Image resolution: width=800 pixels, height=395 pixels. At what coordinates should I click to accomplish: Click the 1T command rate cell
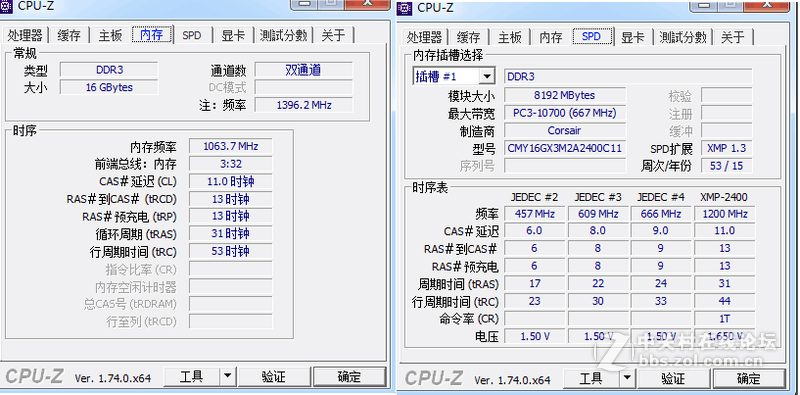[724, 318]
